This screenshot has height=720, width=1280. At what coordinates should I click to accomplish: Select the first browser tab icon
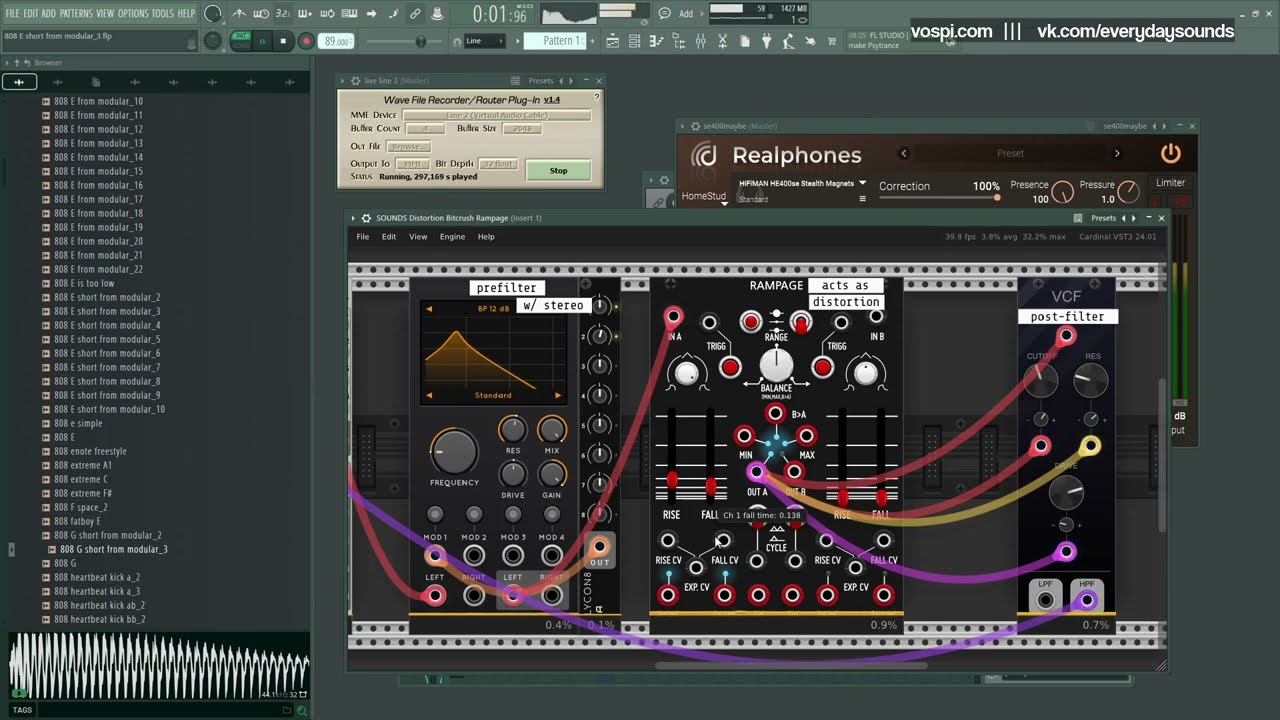(x=19, y=82)
